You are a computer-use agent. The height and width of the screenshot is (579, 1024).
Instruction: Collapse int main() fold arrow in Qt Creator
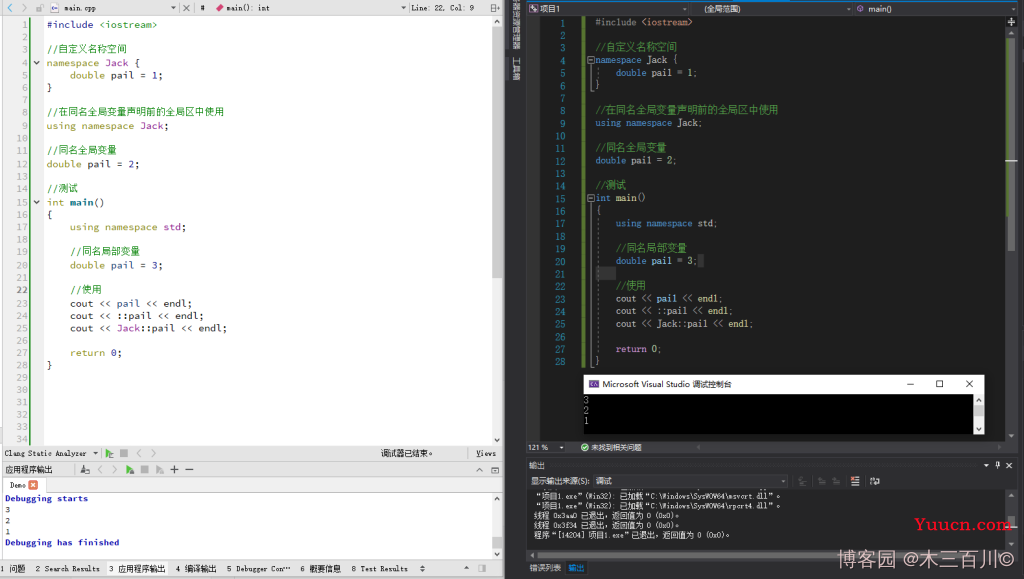(x=37, y=202)
